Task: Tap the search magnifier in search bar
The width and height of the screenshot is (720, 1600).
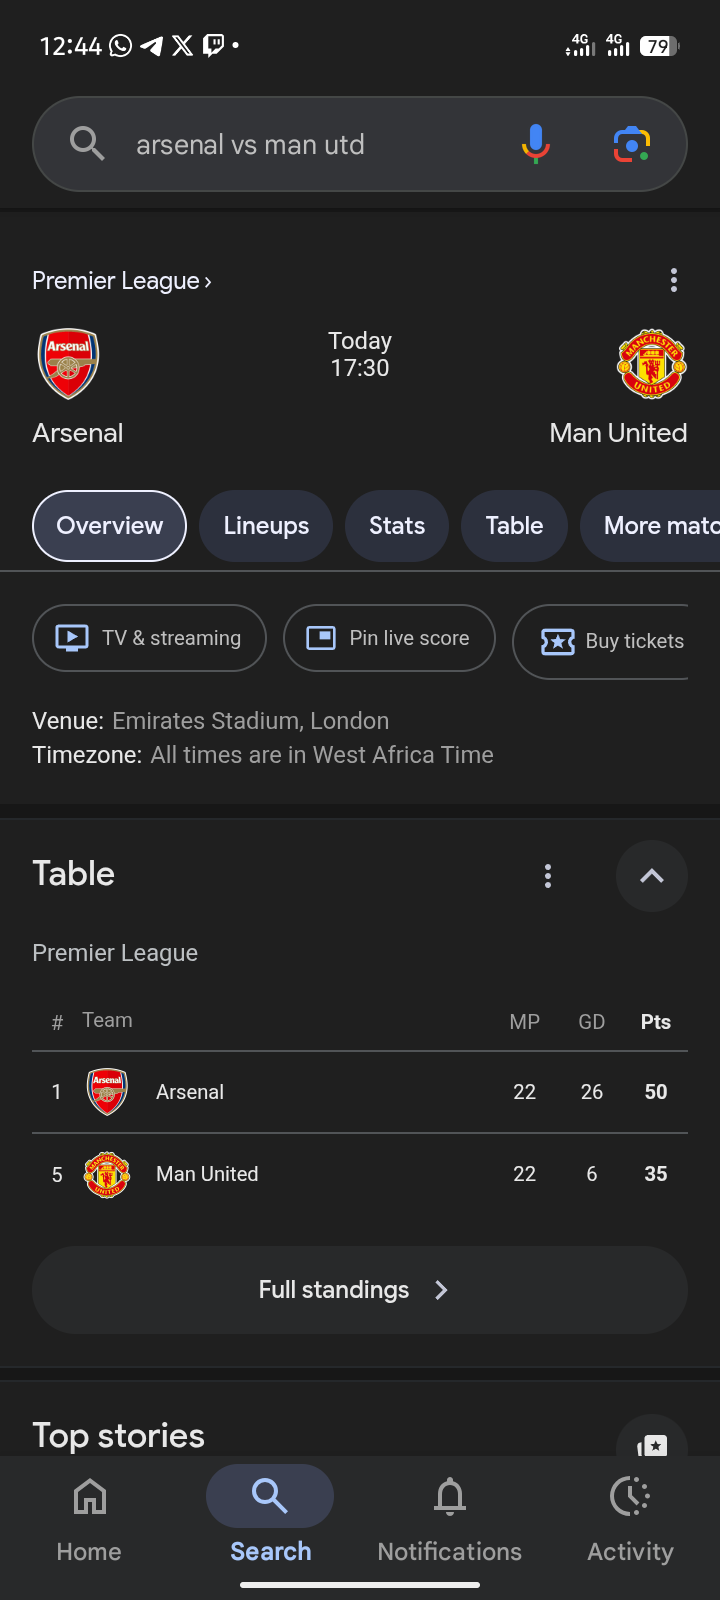Action: (87, 144)
